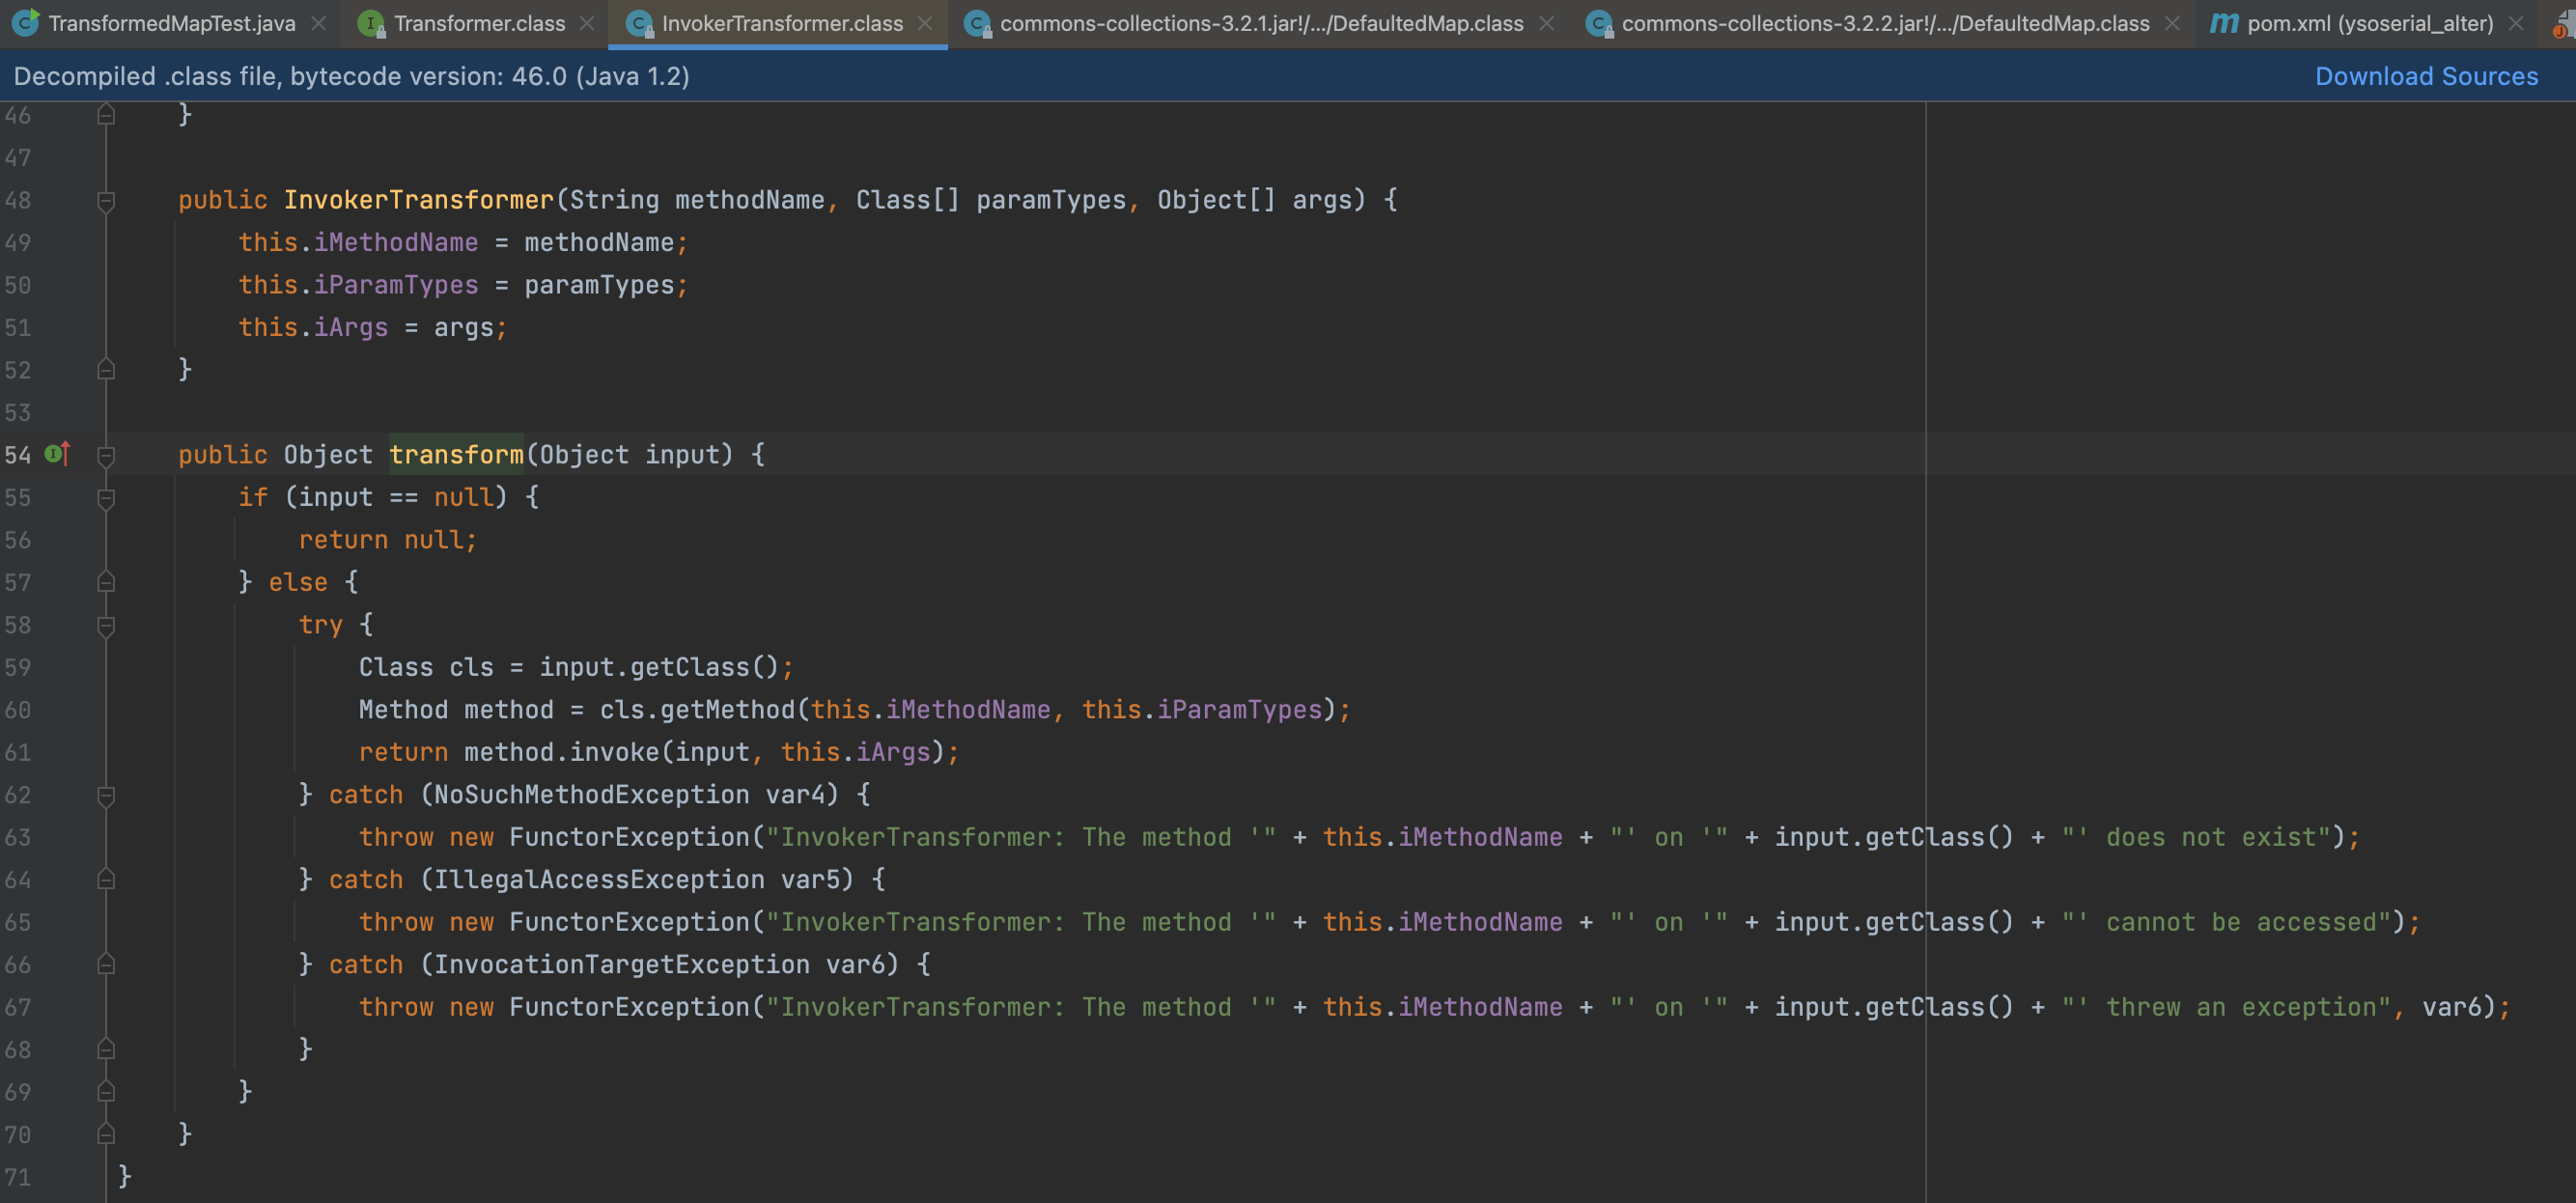Viewport: 2576px width, 1203px height.
Task: Switch to pom.xml (ysoserial_alter) tab
Action: [2370, 23]
